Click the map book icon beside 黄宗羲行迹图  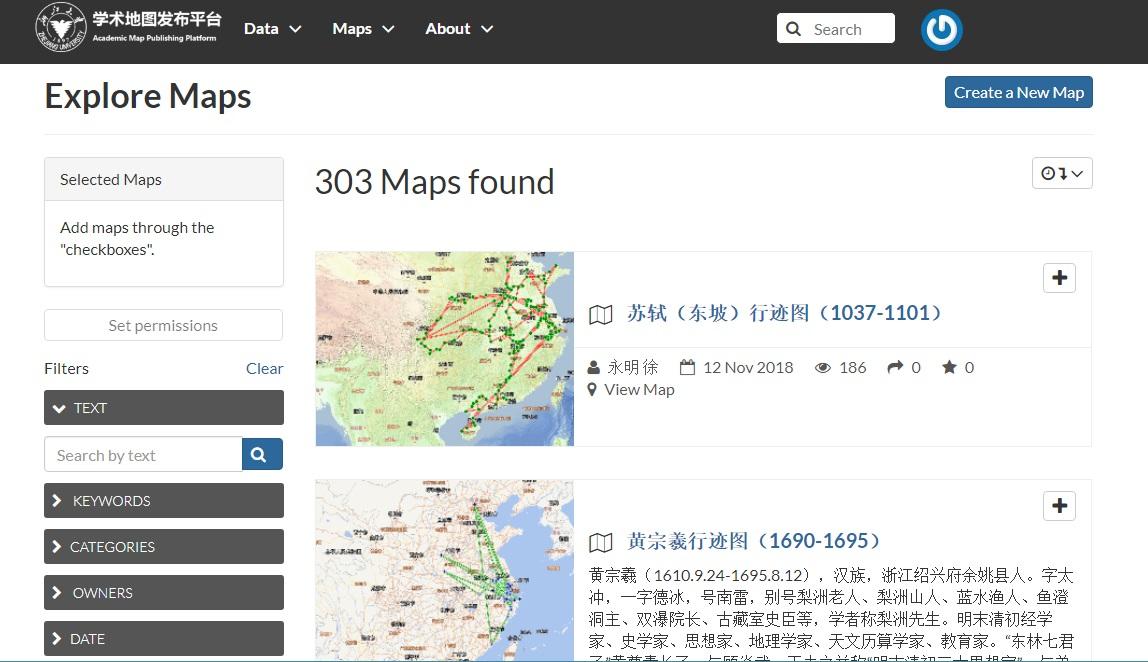(600, 543)
